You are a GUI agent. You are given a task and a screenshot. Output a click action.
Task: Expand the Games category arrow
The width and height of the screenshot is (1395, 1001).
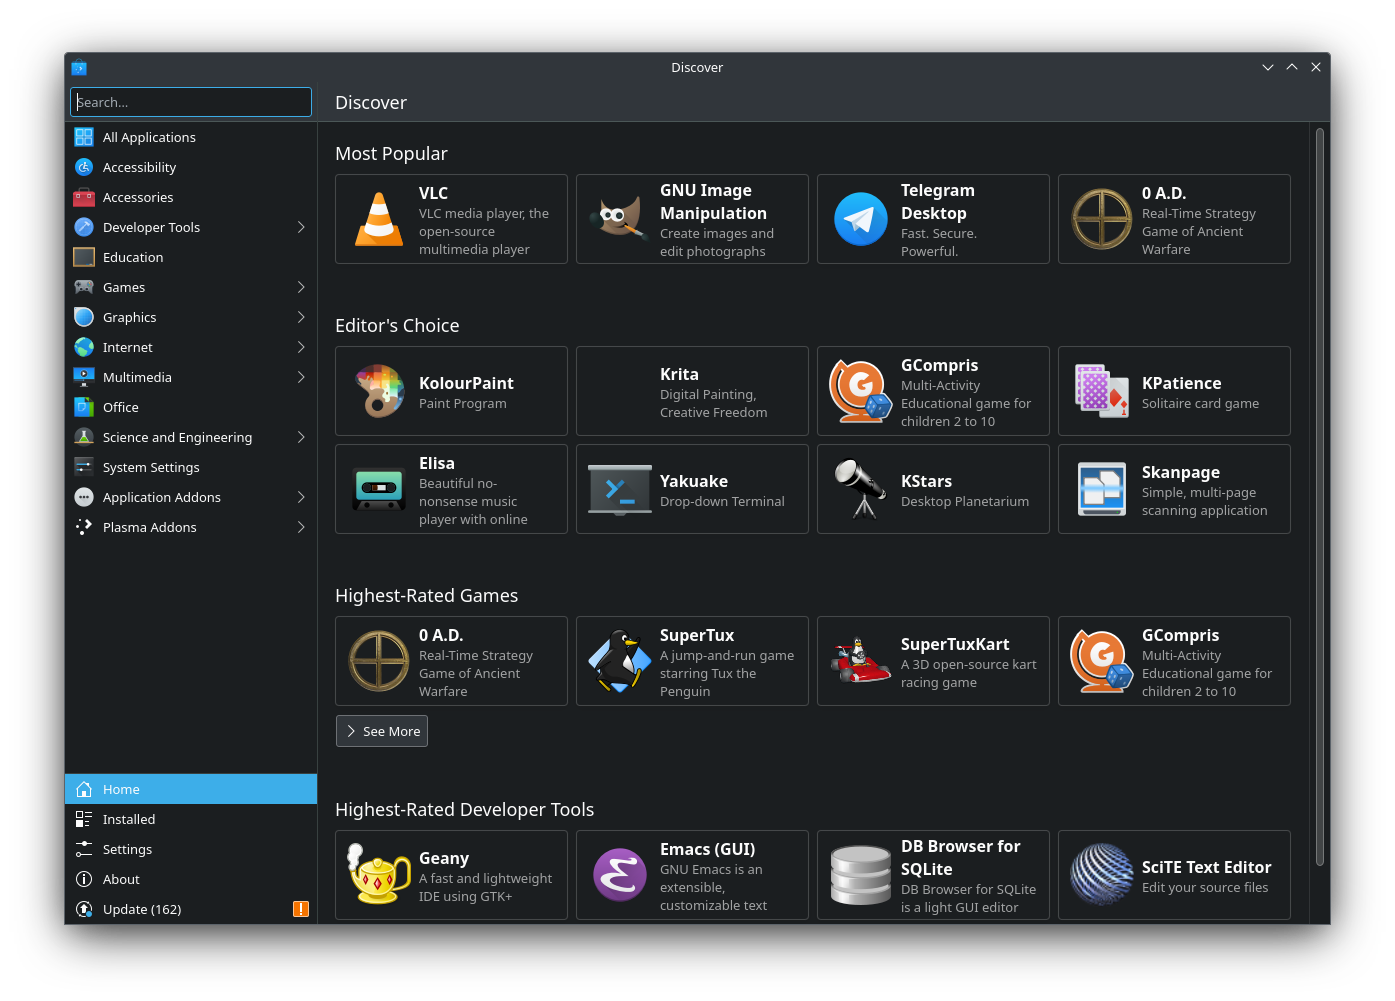(x=301, y=287)
